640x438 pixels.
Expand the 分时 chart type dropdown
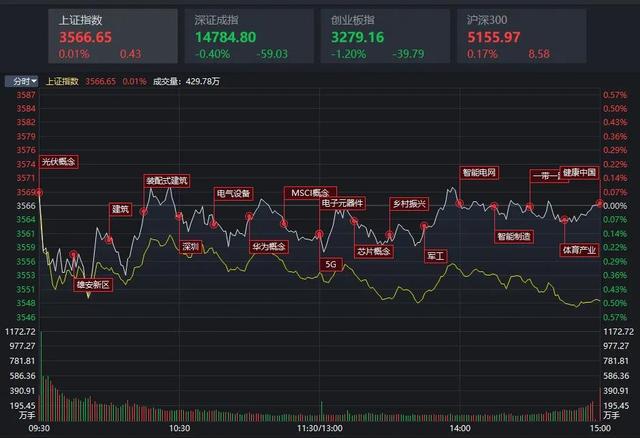coord(23,80)
